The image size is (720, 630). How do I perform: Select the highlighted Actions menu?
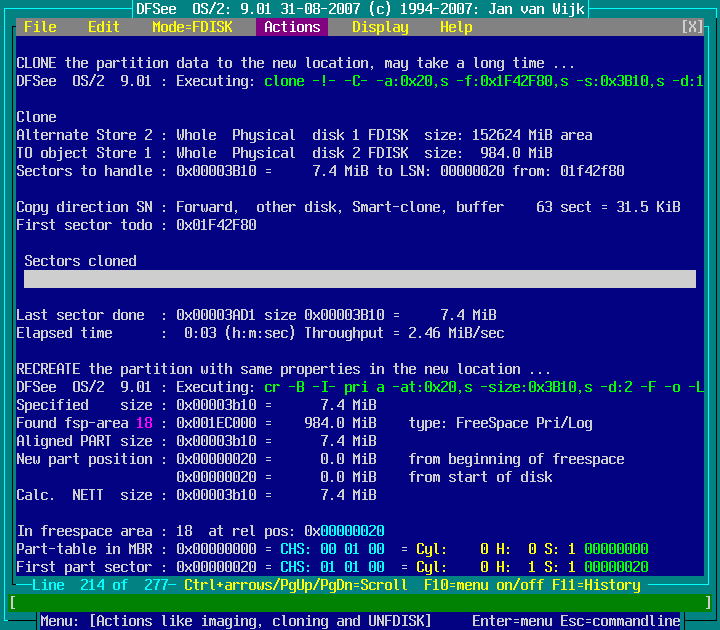(x=292, y=27)
